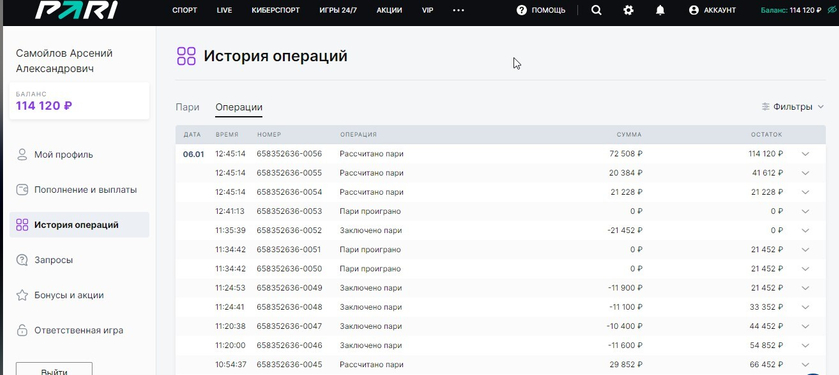Expand operation row 658352636-0053
Viewport: 839px width, 375px height.
805,211
